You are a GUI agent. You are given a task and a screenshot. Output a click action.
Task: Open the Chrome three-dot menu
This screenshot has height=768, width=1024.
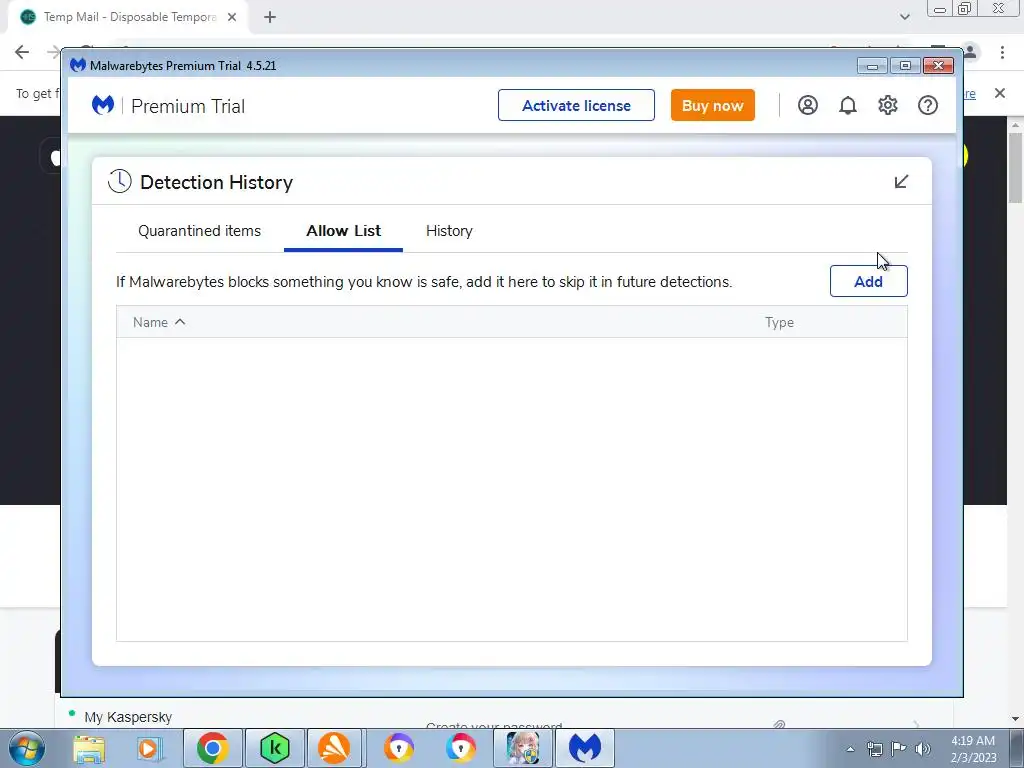pos(1002,52)
